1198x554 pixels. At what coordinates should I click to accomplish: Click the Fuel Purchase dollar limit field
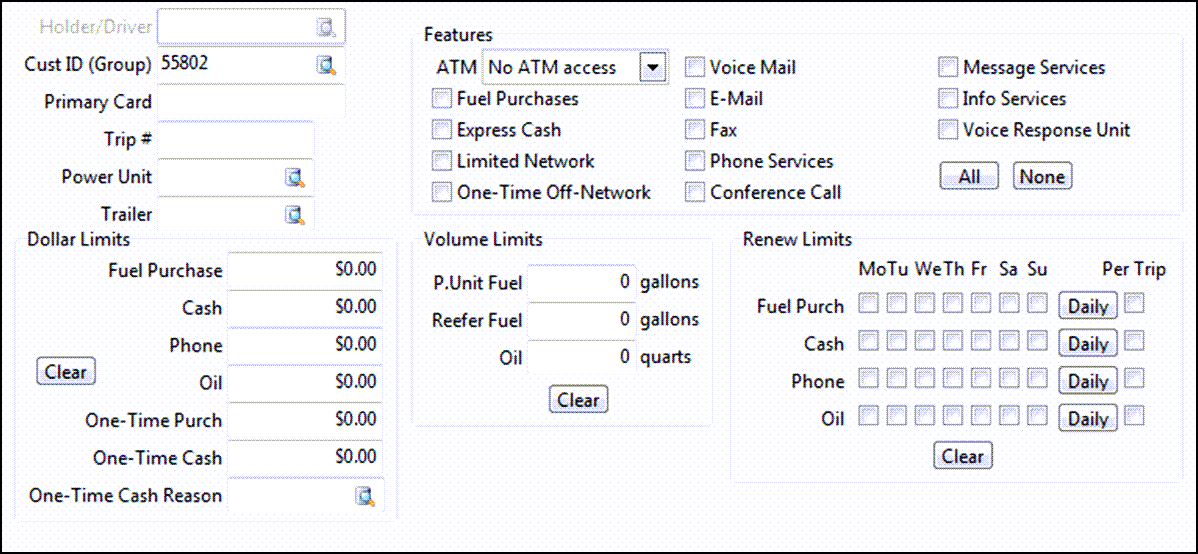click(304, 270)
